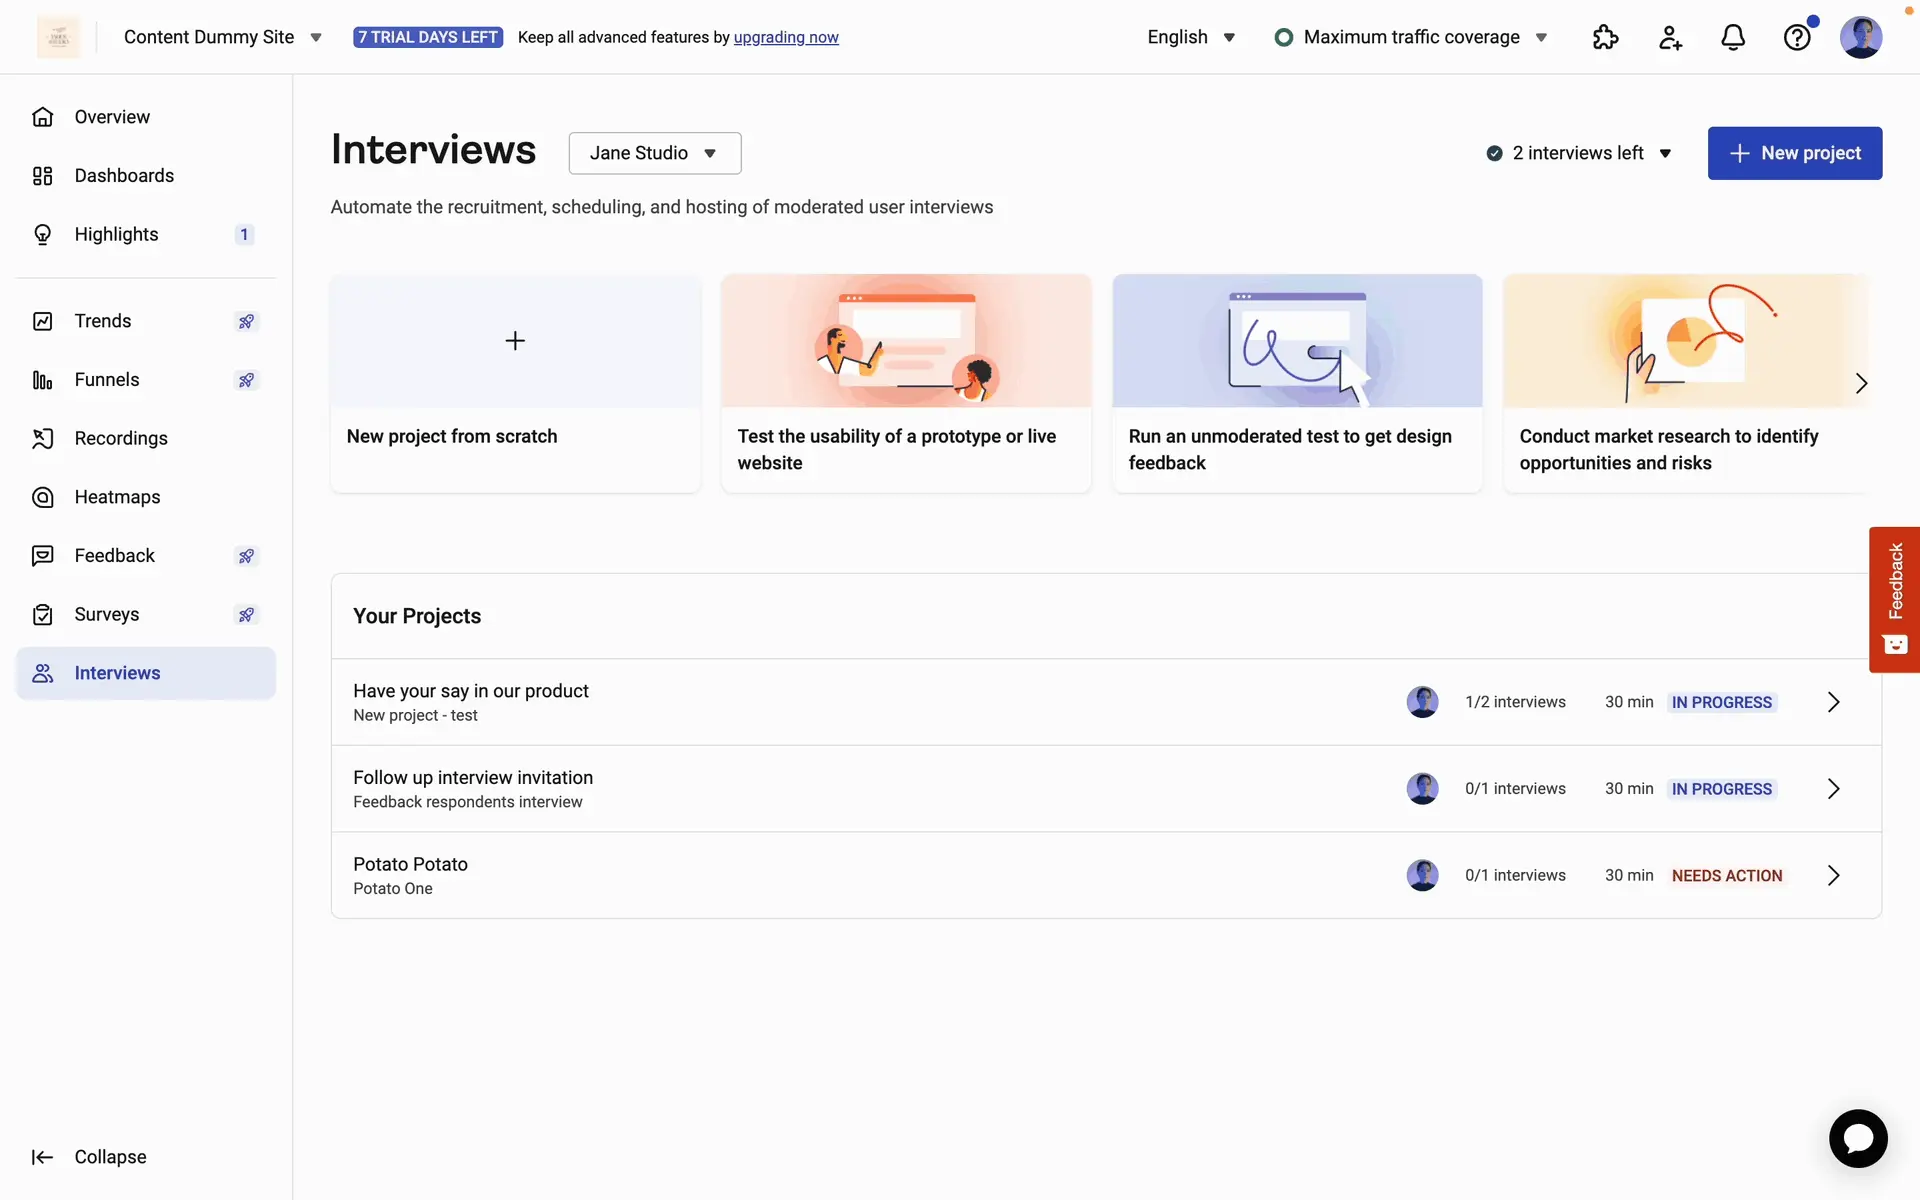Expand the Maximum traffic coverage dropdown

[x=1411, y=37]
